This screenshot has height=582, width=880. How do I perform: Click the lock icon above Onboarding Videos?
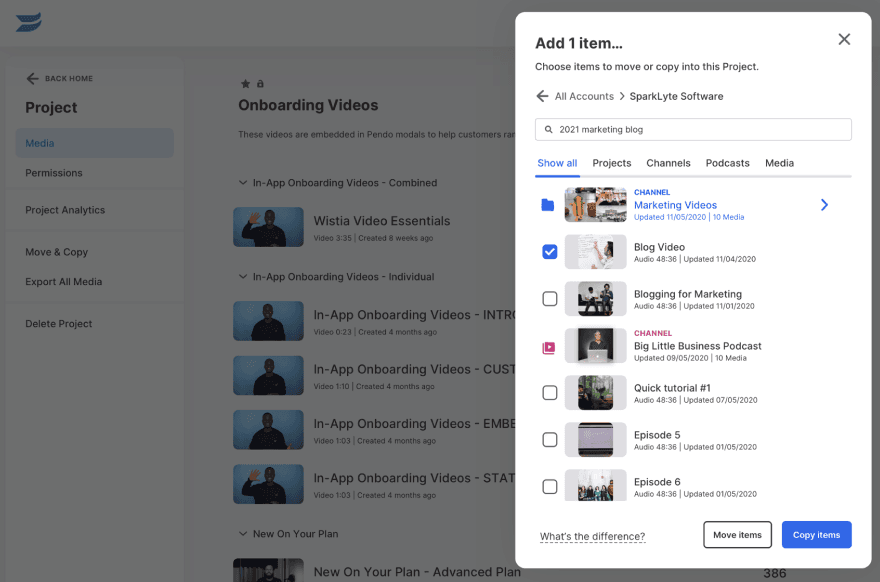tap(260, 84)
